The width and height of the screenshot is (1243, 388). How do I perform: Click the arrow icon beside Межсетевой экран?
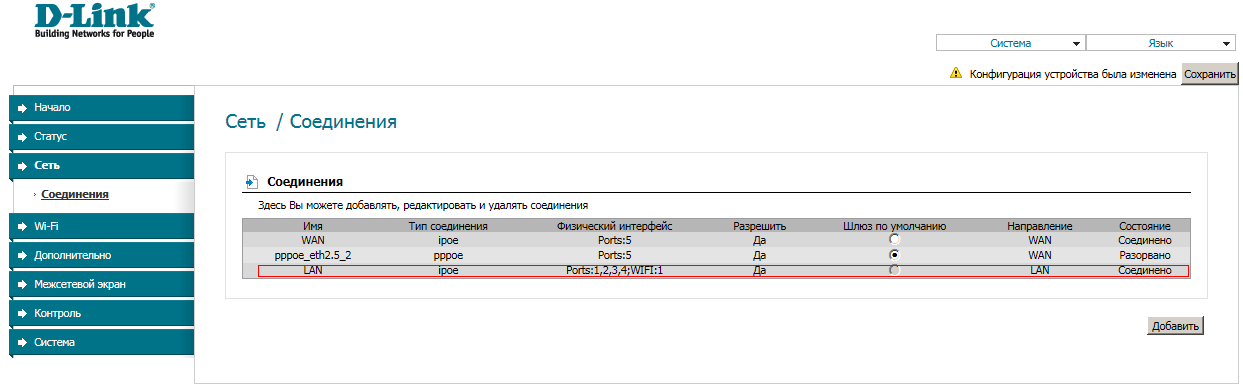tap(21, 284)
